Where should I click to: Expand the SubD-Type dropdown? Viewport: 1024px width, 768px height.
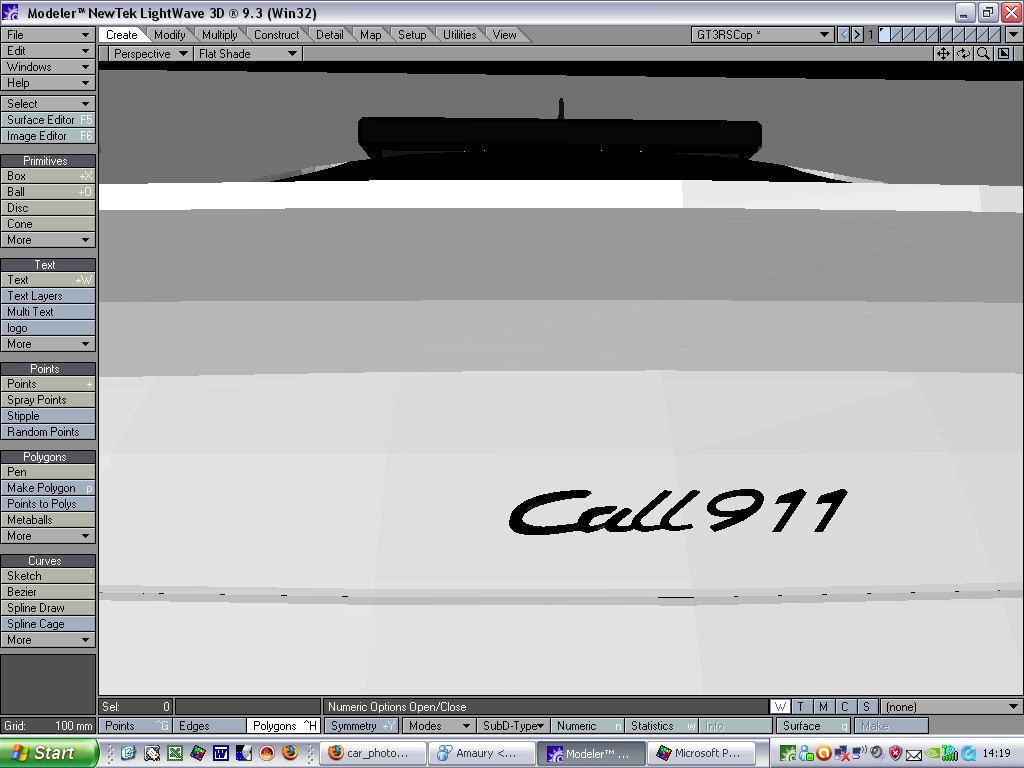(513, 726)
